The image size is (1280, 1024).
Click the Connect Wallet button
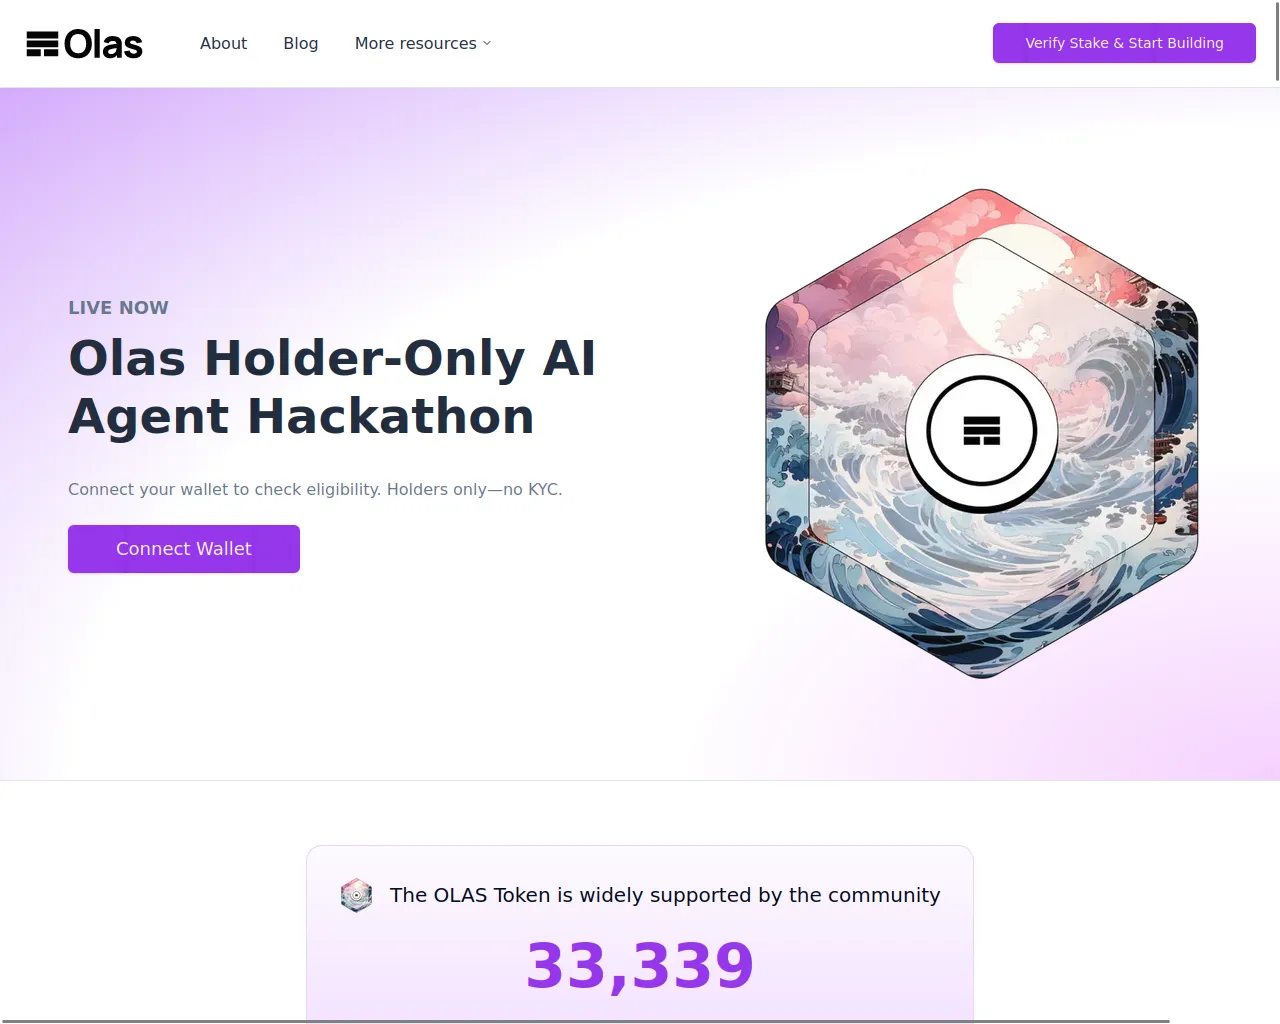point(184,549)
